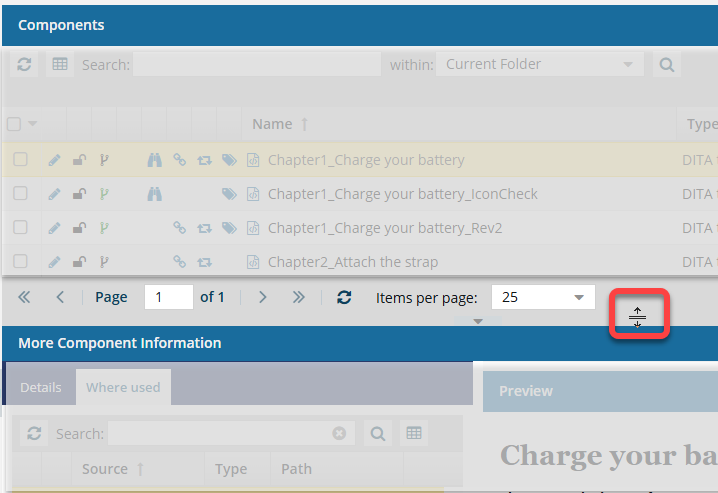
Task: Open the grid columns icon beside Search
Action: coord(60,64)
